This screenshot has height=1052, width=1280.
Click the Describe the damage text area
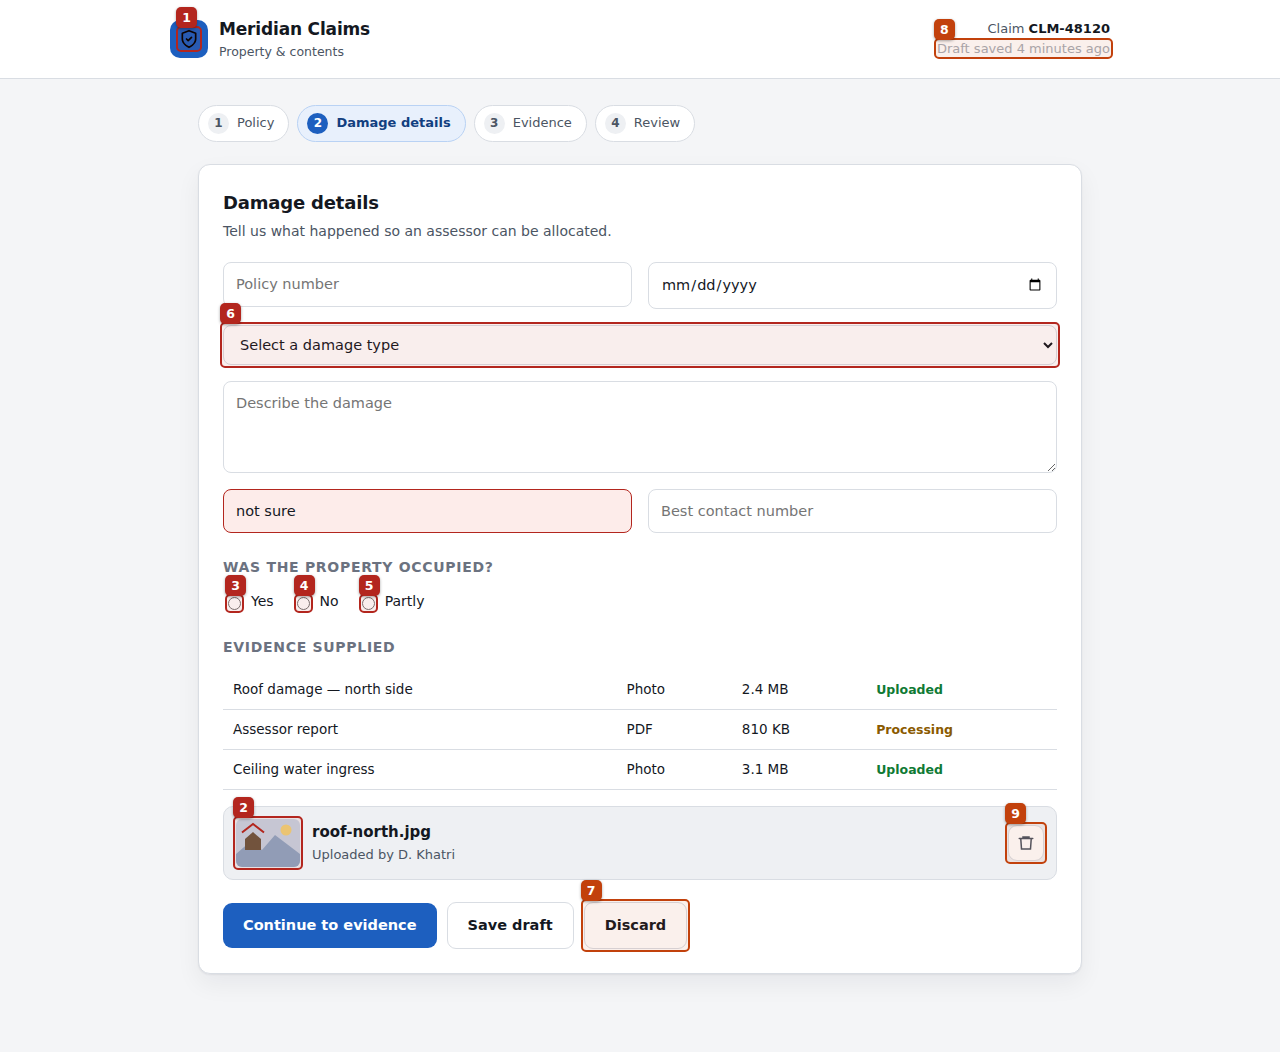click(640, 427)
